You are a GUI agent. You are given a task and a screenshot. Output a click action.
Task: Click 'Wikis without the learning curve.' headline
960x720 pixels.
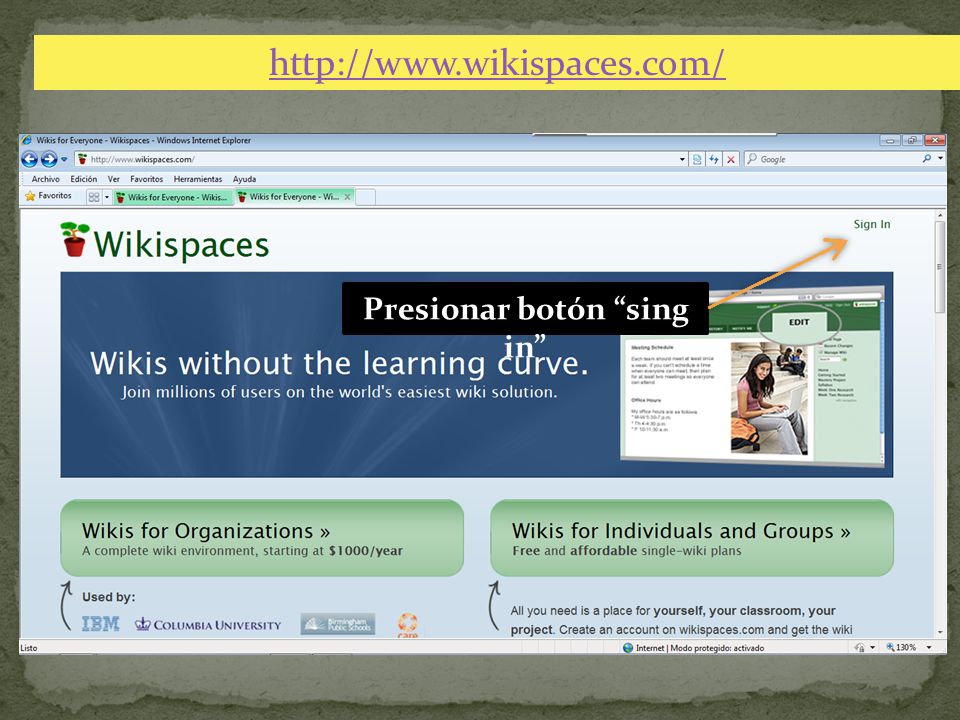click(x=339, y=363)
